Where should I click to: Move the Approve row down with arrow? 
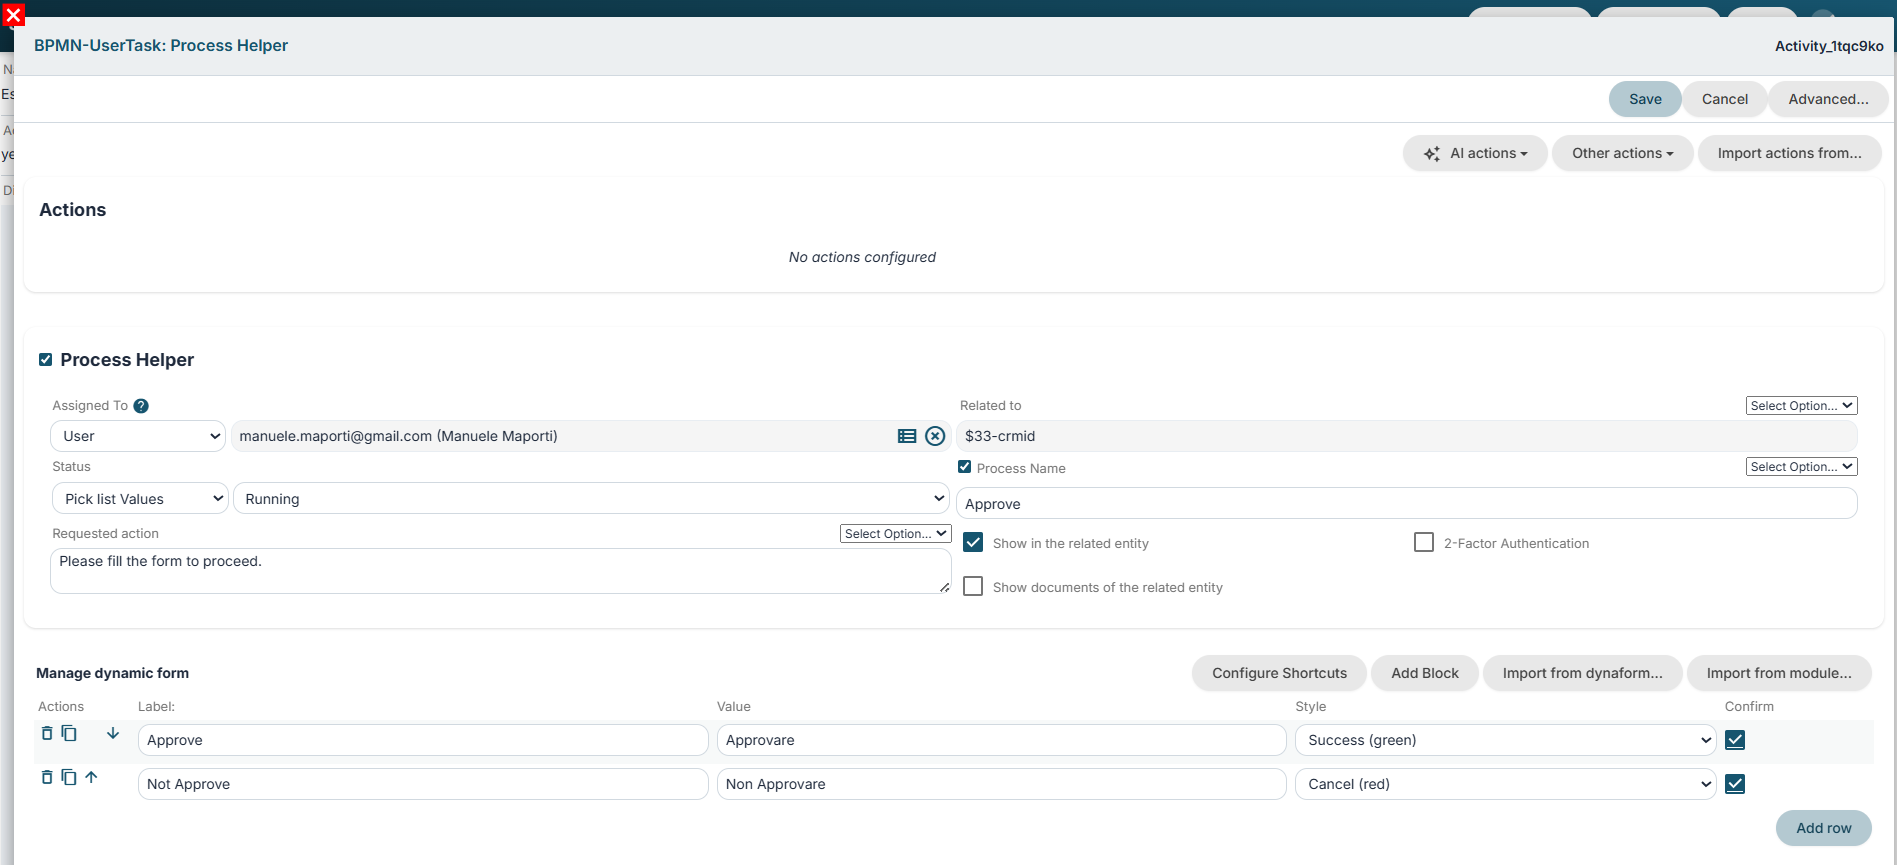113,733
